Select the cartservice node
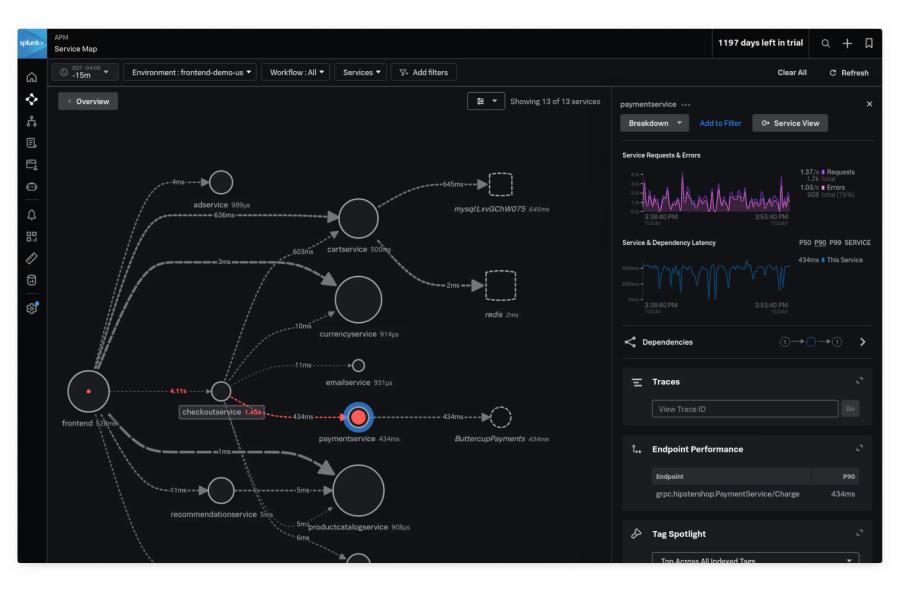The width and height of the screenshot is (900, 592). pyautogui.click(x=358, y=218)
